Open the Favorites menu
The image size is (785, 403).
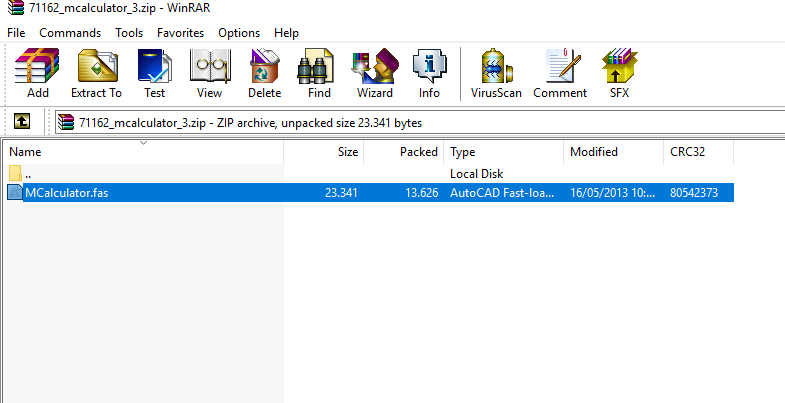coord(180,33)
